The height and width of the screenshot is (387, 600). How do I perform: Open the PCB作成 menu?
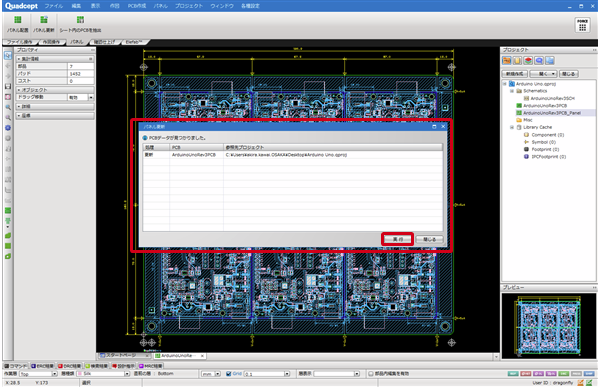(x=137, y=6)
